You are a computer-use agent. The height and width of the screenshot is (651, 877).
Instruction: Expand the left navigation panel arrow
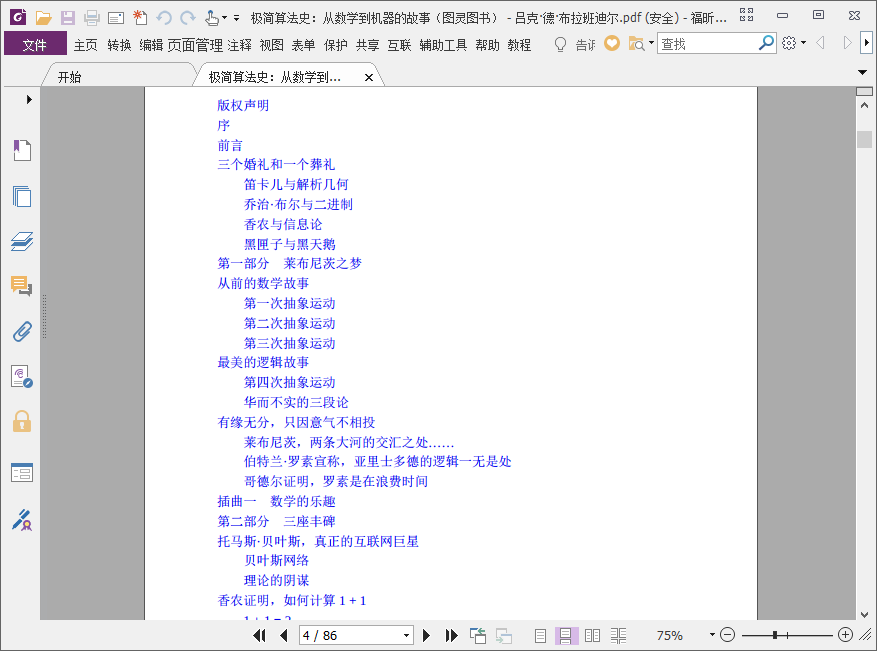pyautogui.click(x=29, y=100)
